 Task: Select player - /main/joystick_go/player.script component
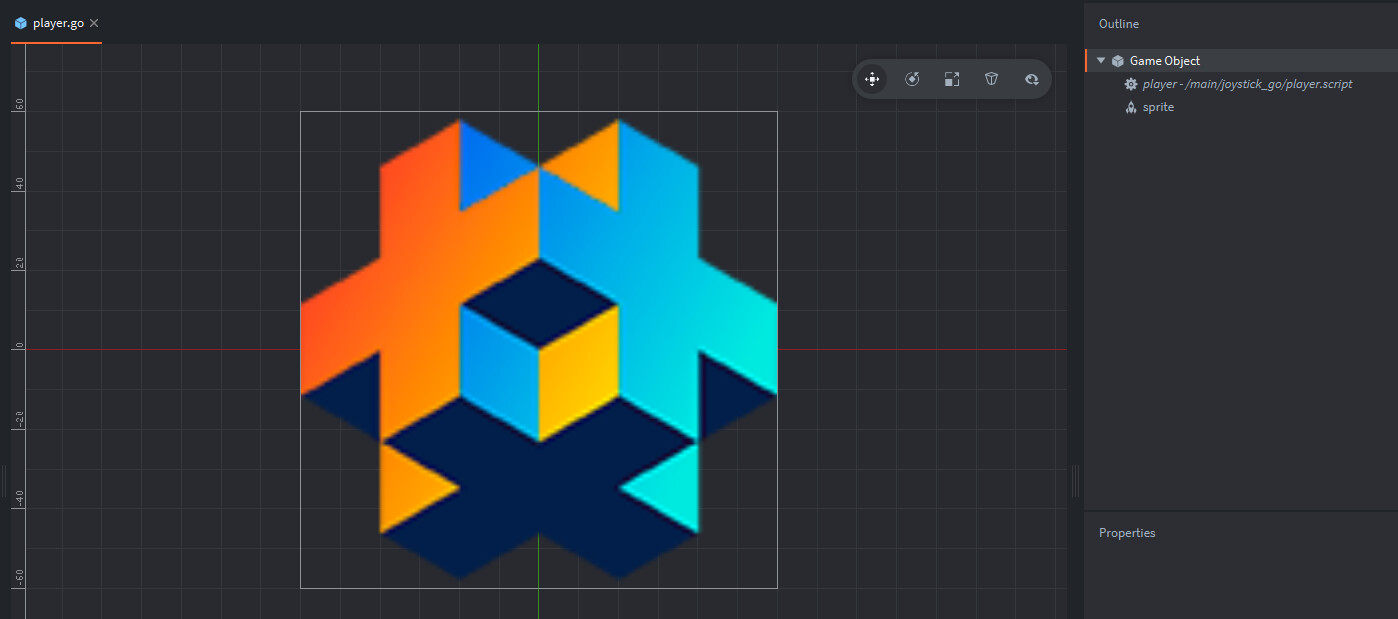point(1247,84)
